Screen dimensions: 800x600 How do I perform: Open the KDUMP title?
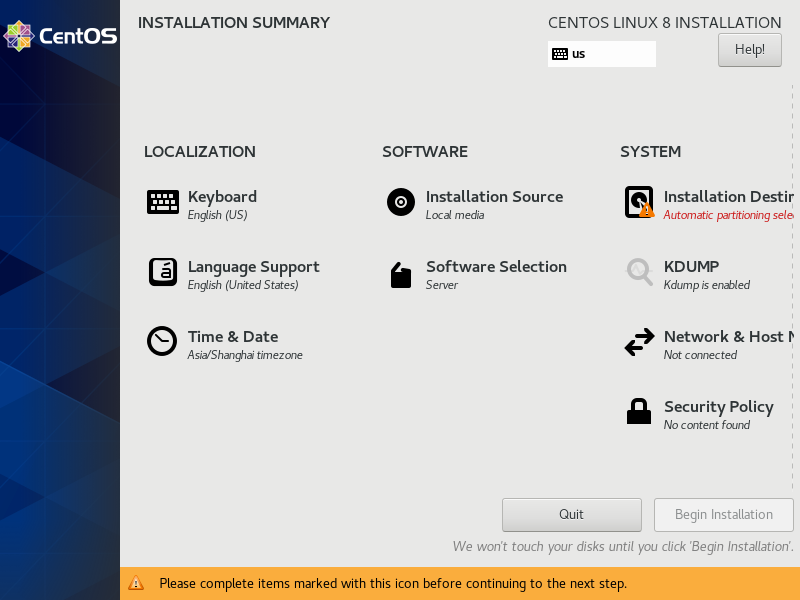[x=691, y=266]
